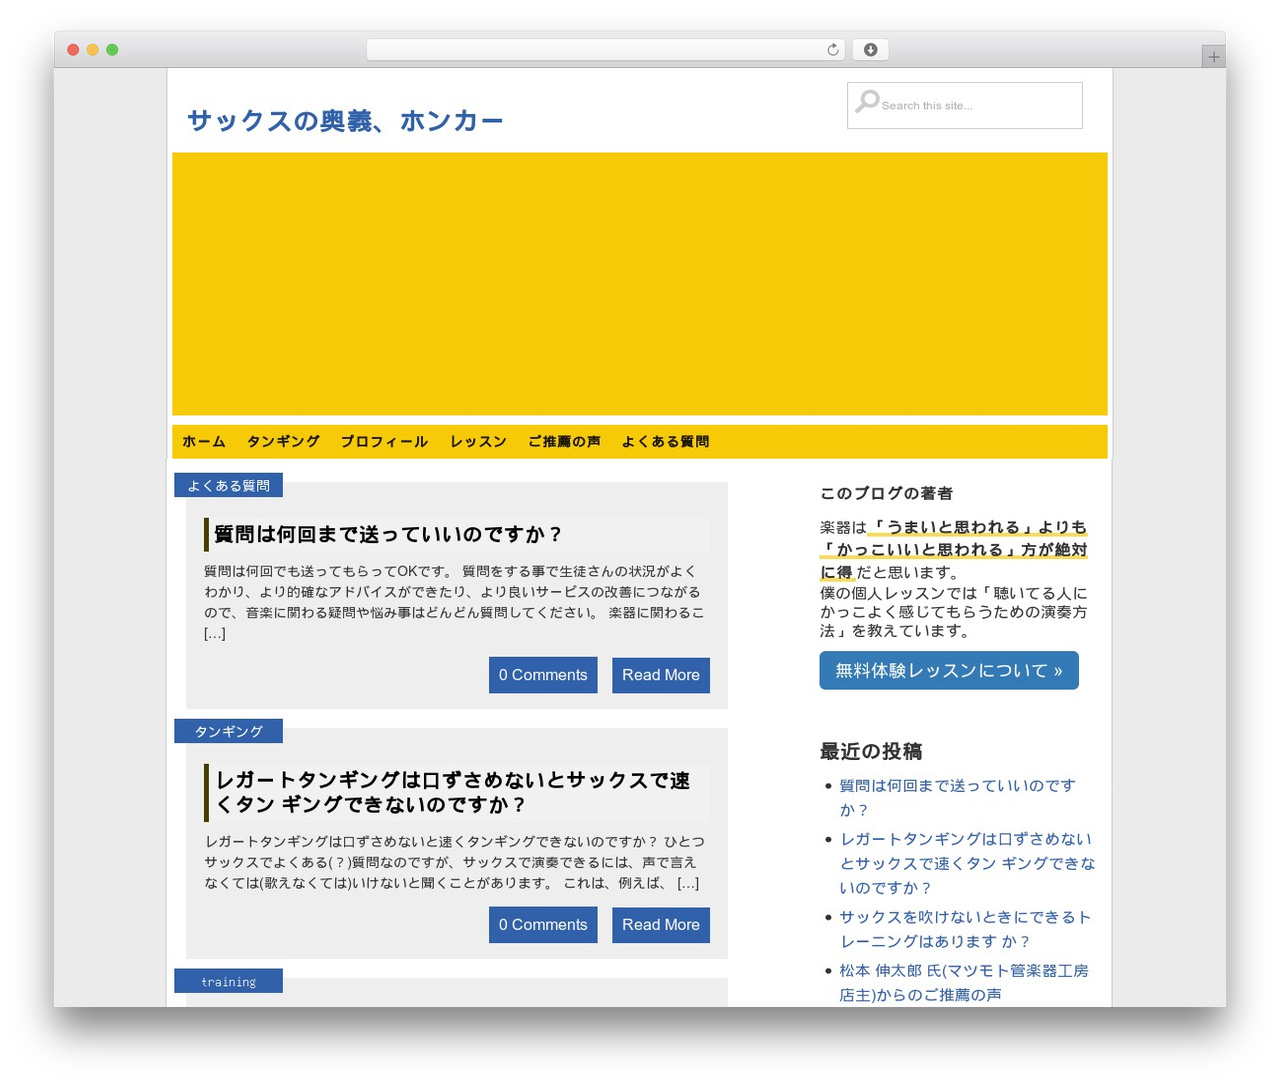Open post title 質問は何回まで送っていいのですか？
1280x1084 pixels.
(x=389, y=534)
